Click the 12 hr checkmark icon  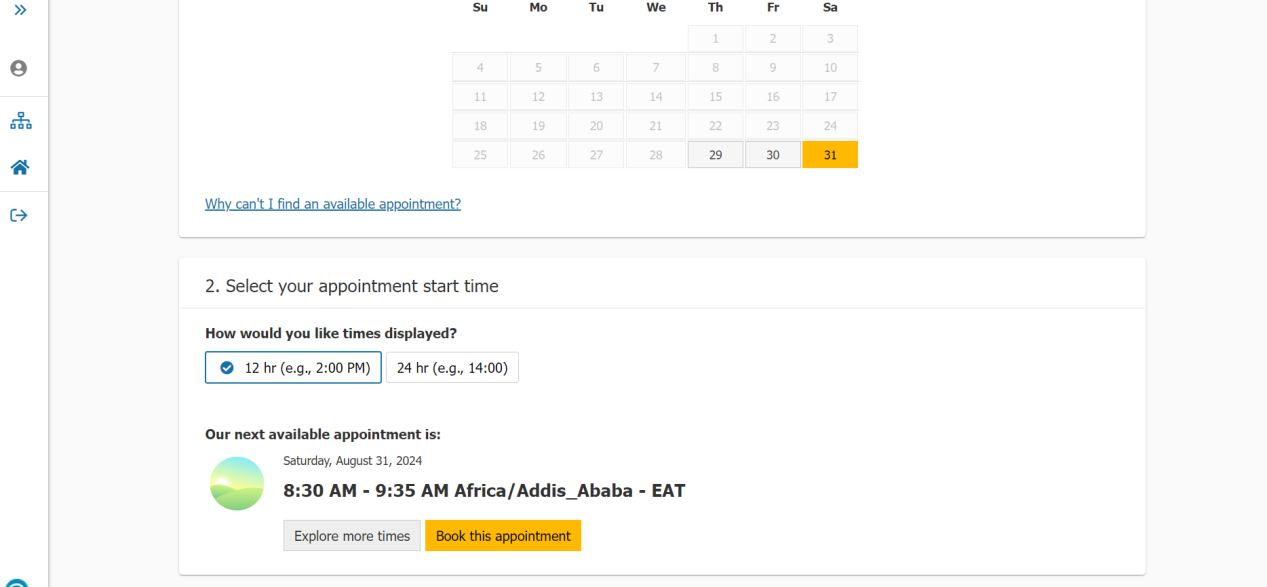coord(227,368)
